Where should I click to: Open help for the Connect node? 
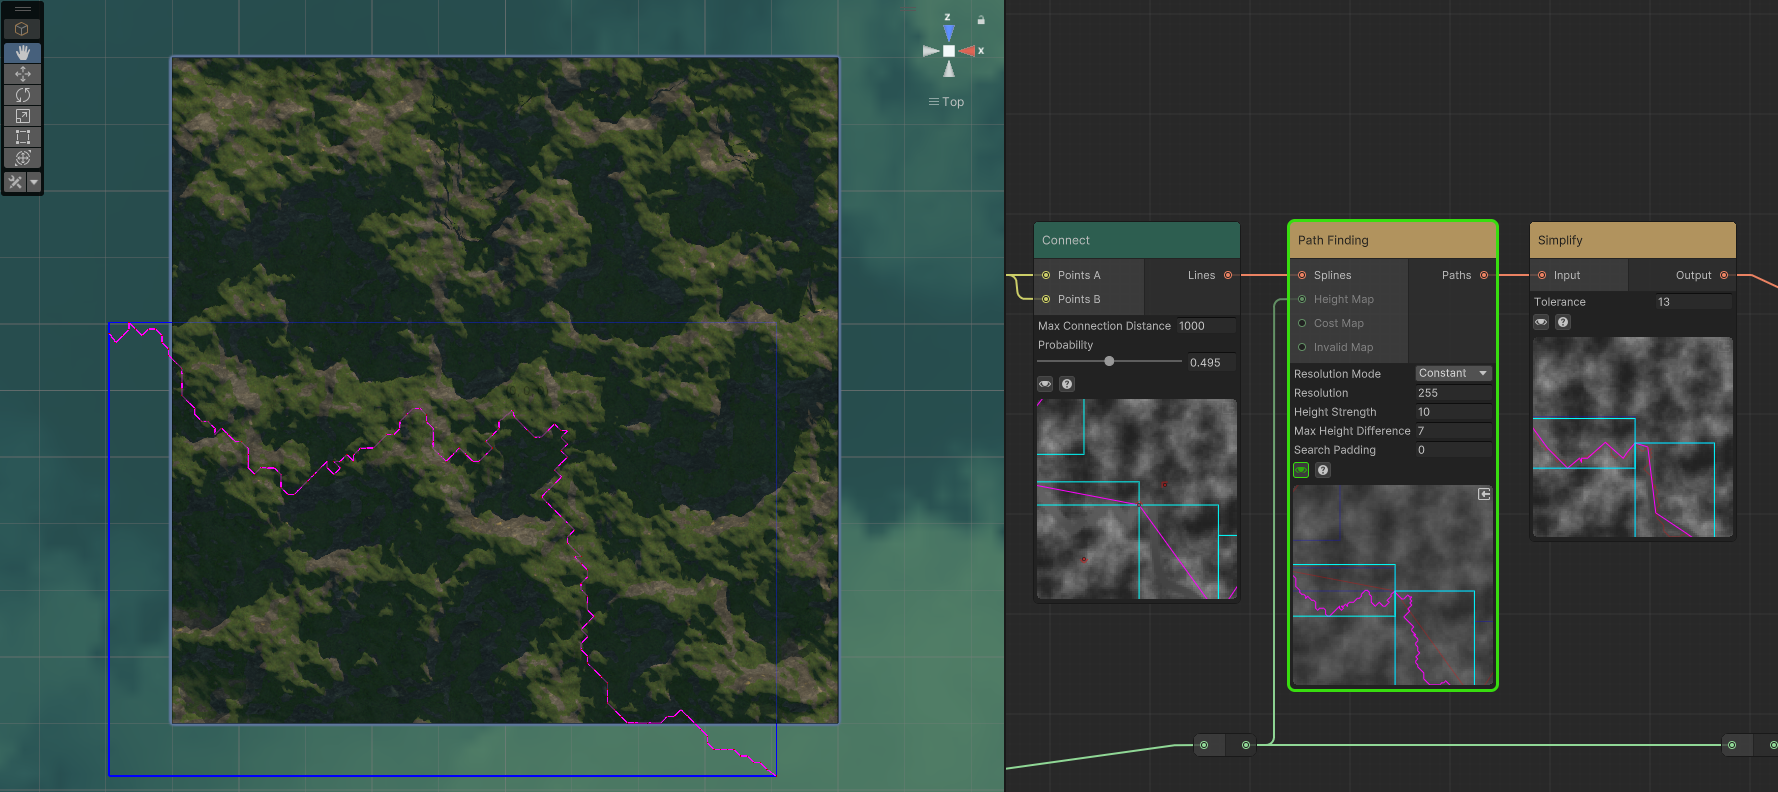click(x=1067, y=384)
